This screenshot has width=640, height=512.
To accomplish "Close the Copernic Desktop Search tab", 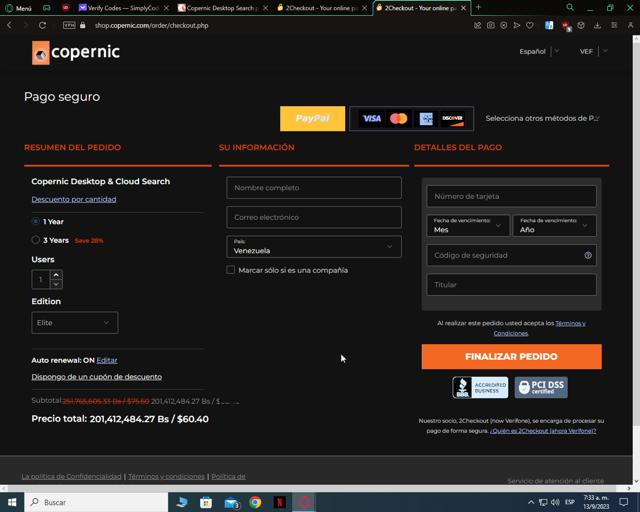I will coord(266,8).
